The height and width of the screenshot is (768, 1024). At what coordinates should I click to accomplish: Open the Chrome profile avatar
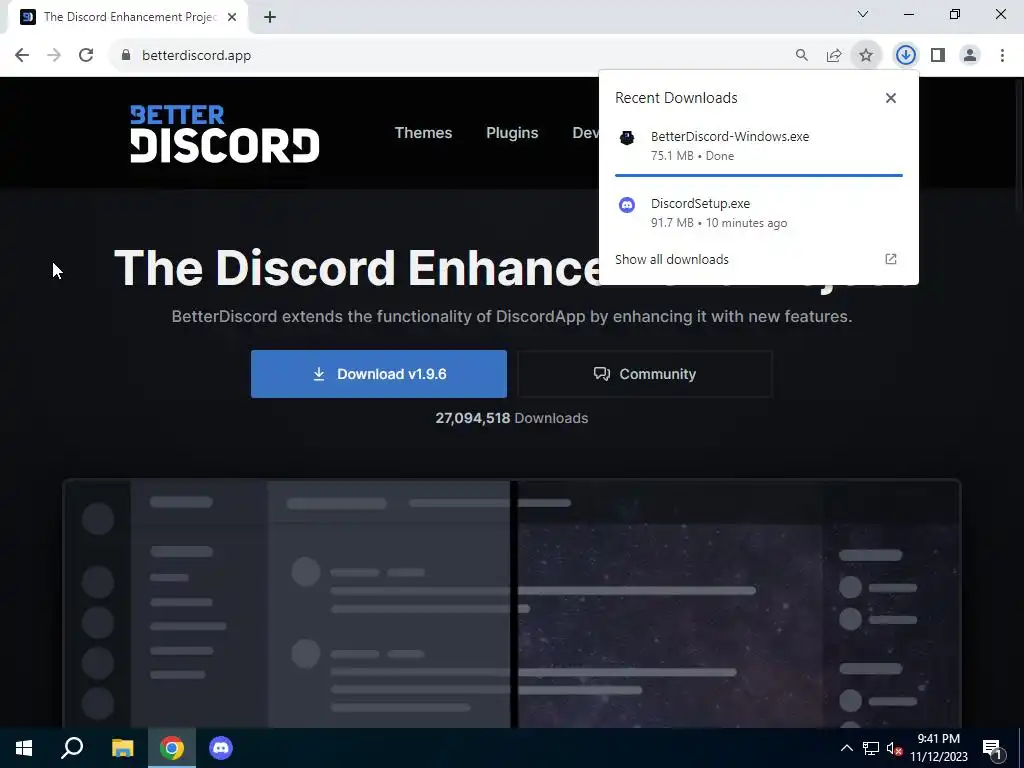(x=970, y=56)
